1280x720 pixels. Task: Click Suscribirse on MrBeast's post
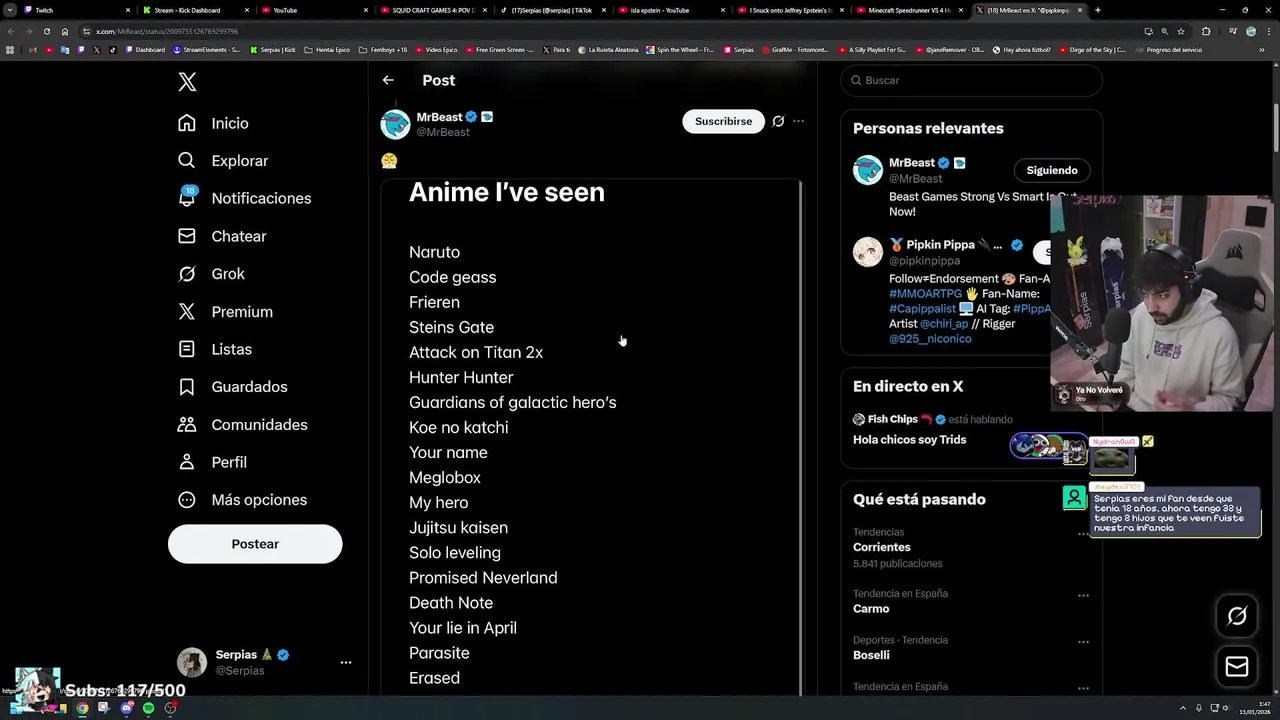click(x=723, y=121)
